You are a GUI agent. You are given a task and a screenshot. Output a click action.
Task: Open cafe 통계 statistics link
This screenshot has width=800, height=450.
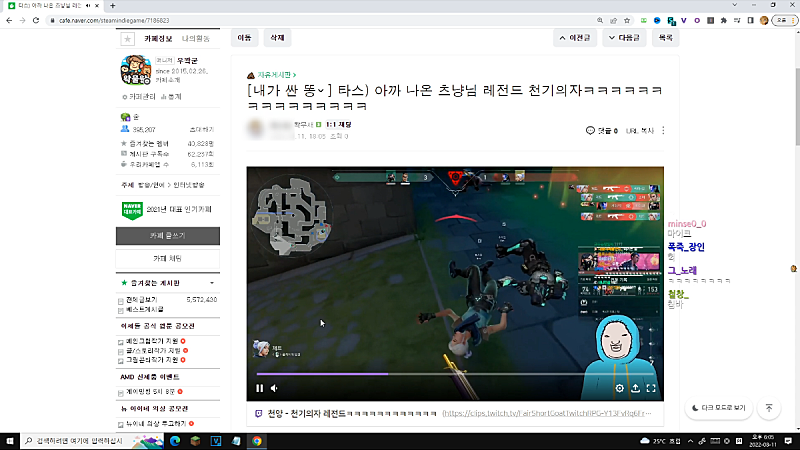(x=171, y=97)
